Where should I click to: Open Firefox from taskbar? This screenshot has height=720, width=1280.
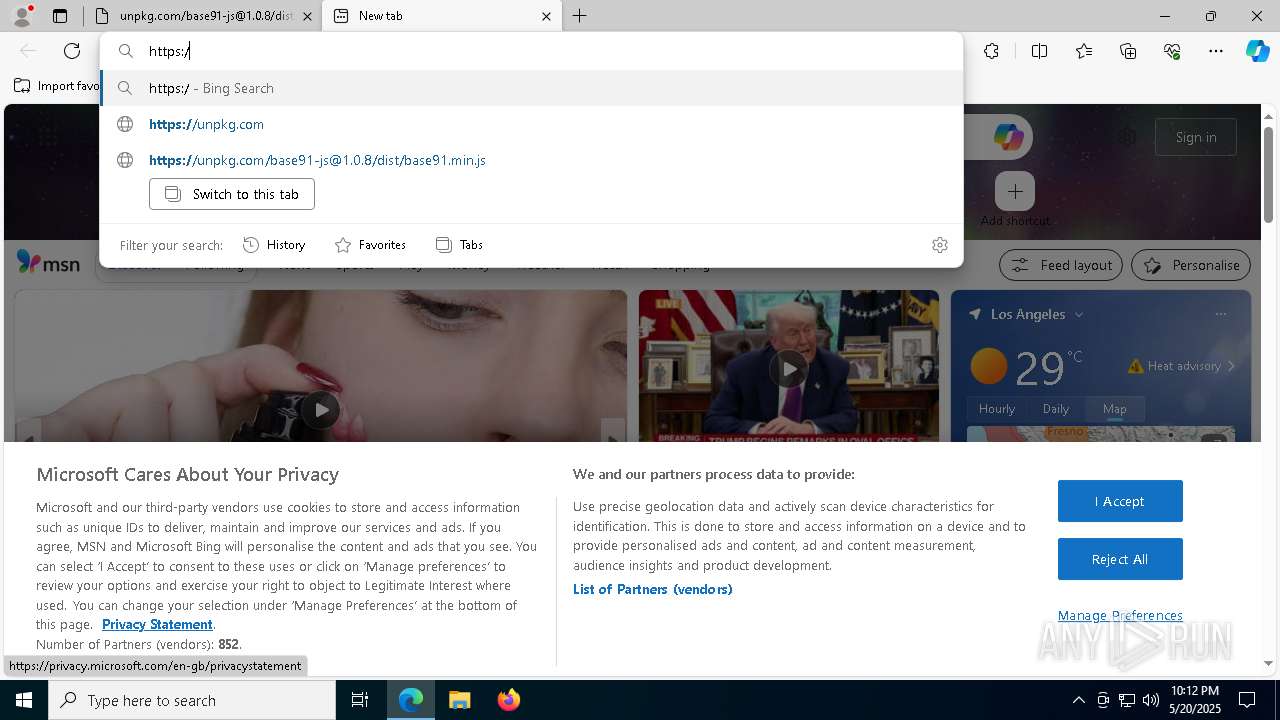pos(508,700)
